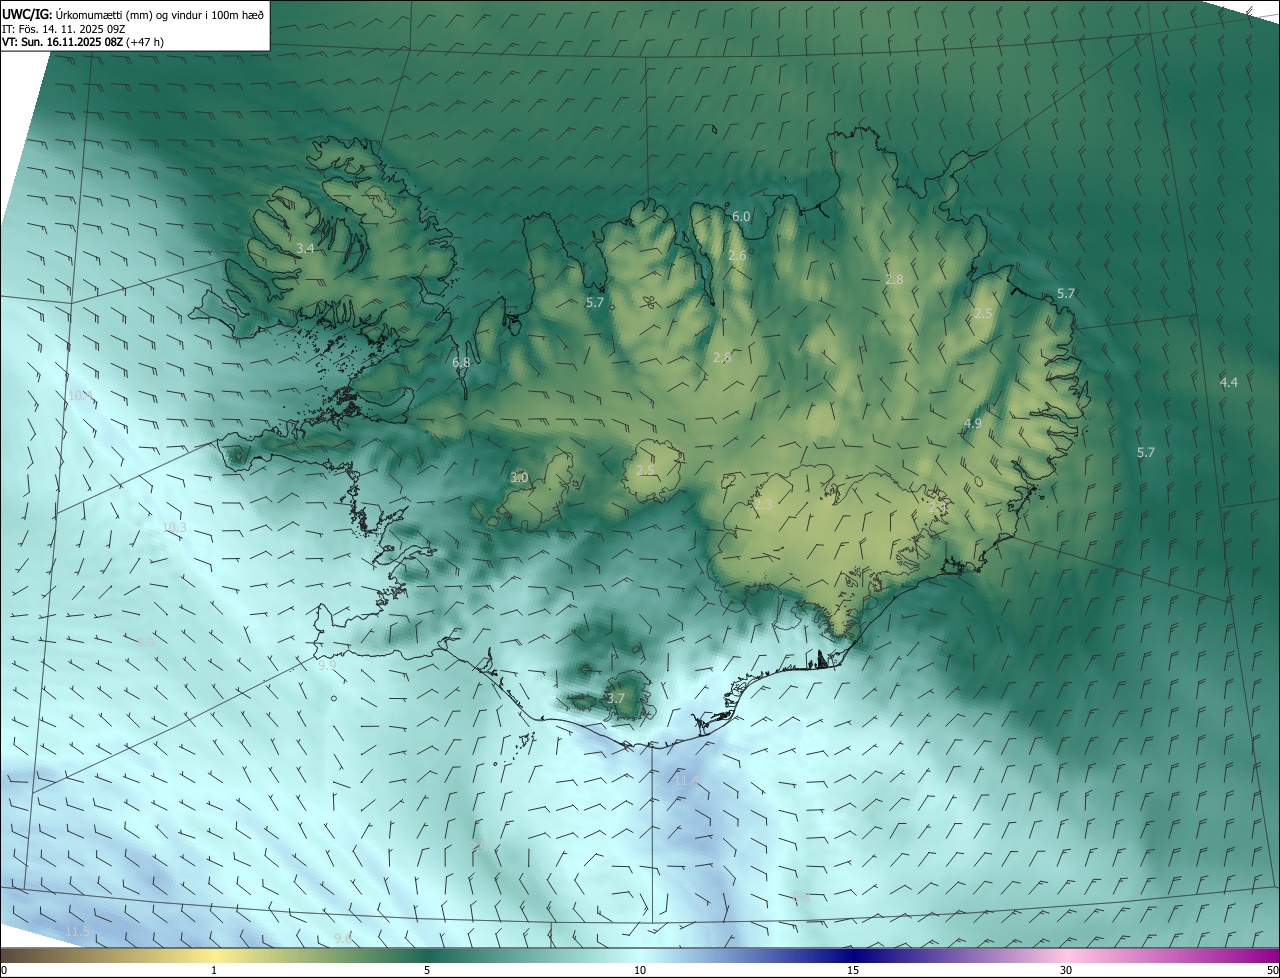This screenshot has height=978, width=1280.
Task: Click the 3.7 value on the southern glacier
Action: [615, 698]
